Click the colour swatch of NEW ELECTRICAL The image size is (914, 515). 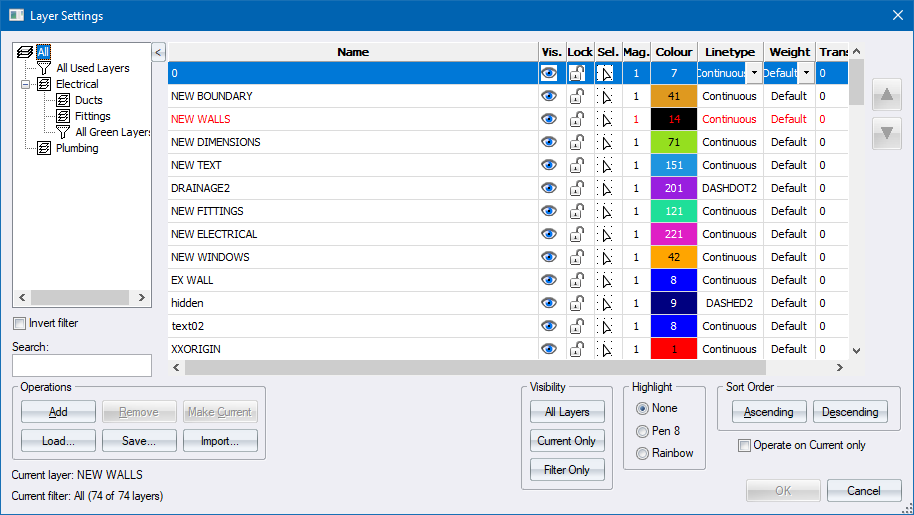(x=673, y=235)
